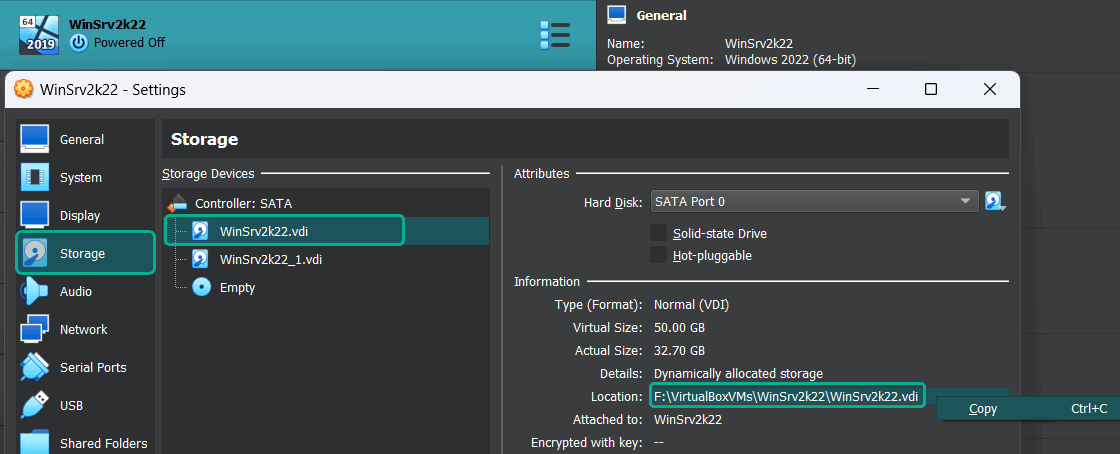Click the Display screen icon
The height and width of the screenshot is (454, 1120).
click(34, 215)
